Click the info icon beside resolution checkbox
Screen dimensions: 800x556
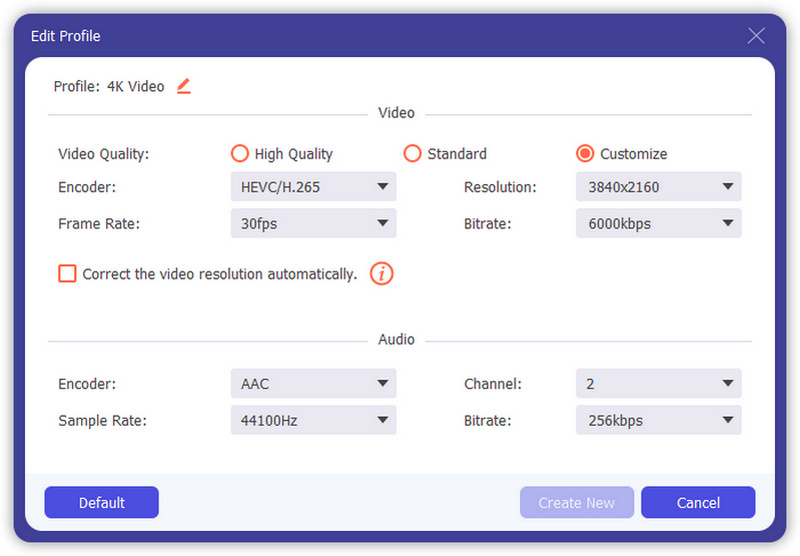(x=381, y=273)
